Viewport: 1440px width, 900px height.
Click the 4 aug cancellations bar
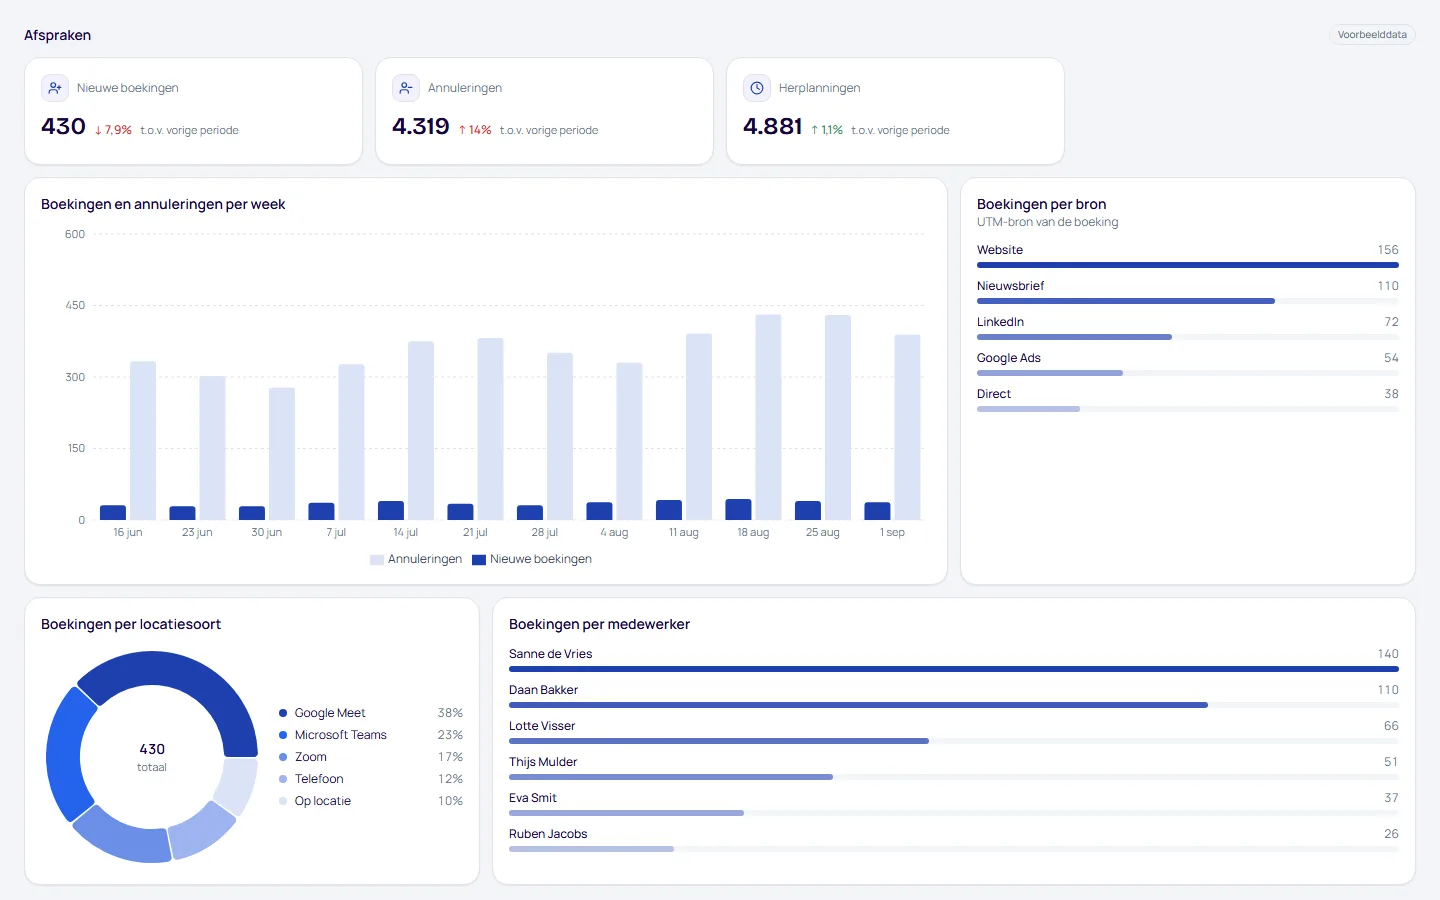[x=629, y=441]
